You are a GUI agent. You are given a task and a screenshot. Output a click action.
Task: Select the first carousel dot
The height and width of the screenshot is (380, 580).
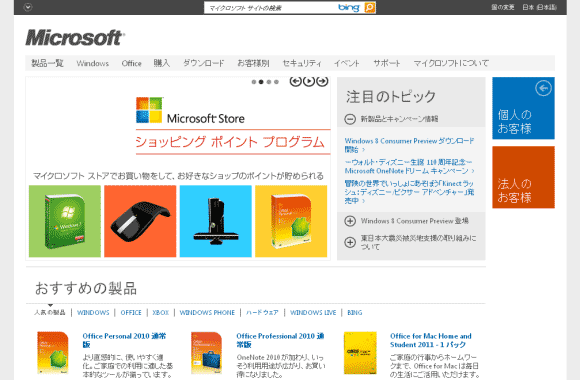[x=254, y=82]
